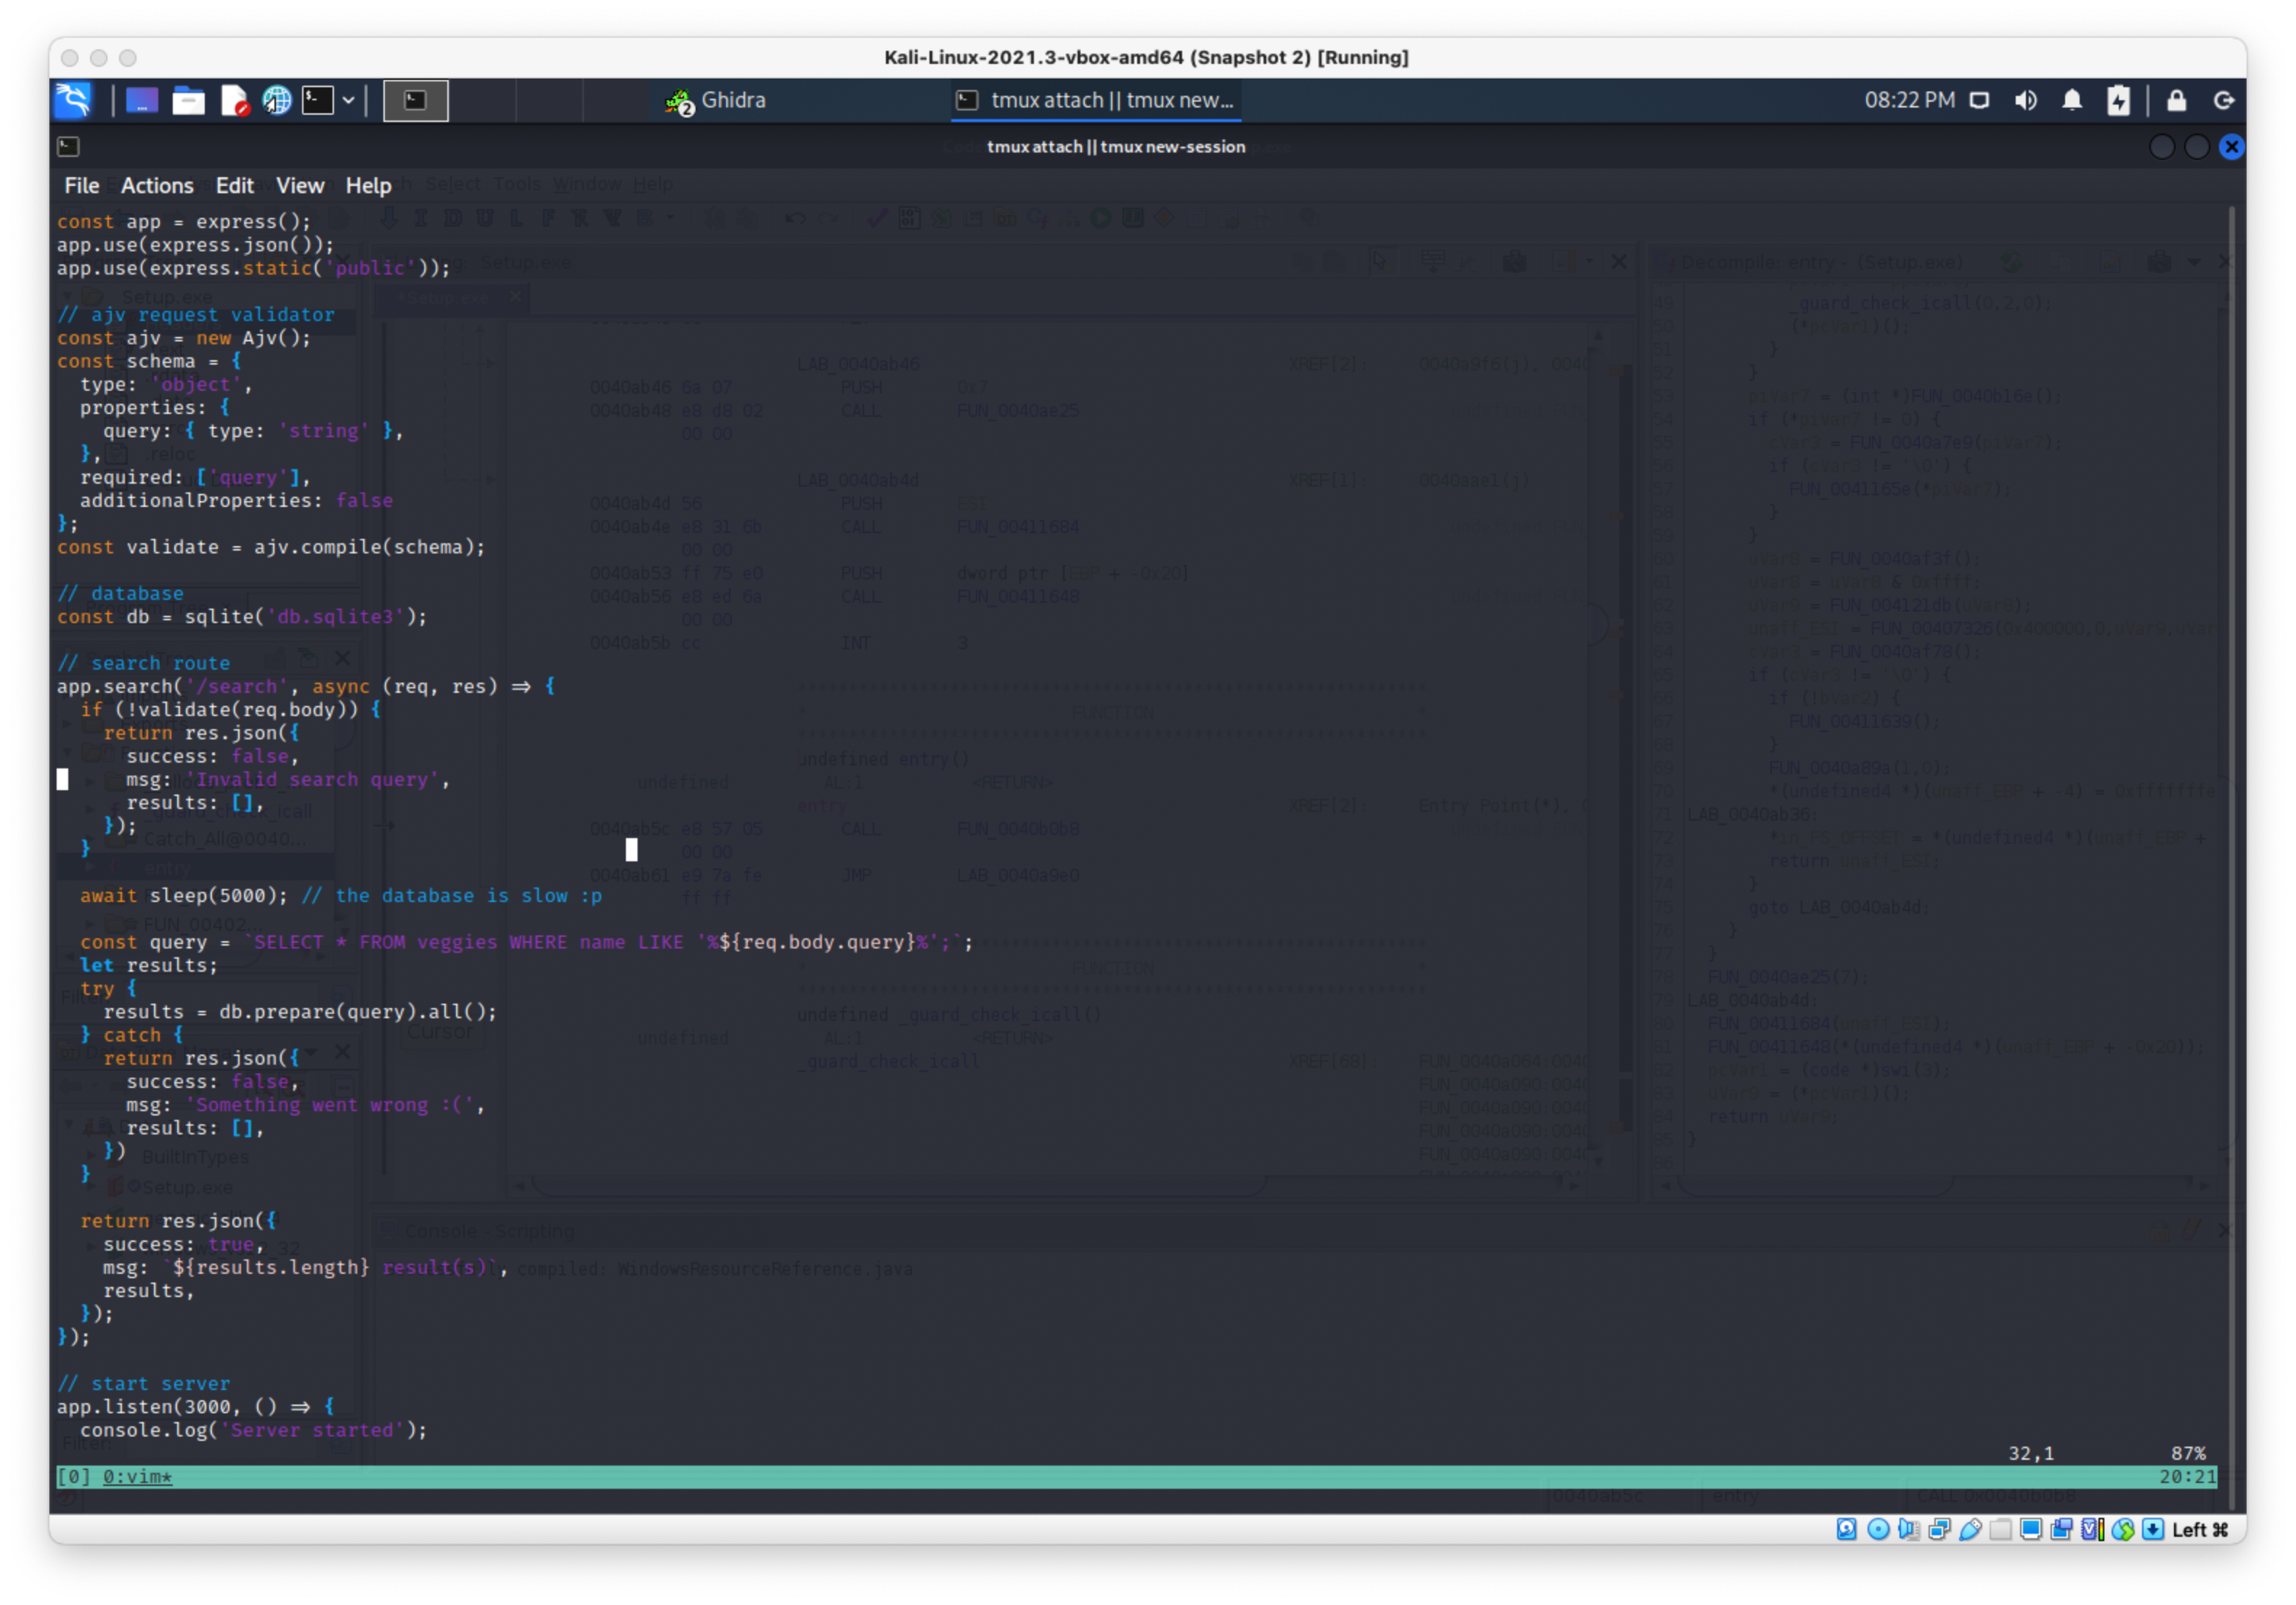Click the 'const app = express();' line
This screenshot has height=1605, width=2296.
pos(184,222)
